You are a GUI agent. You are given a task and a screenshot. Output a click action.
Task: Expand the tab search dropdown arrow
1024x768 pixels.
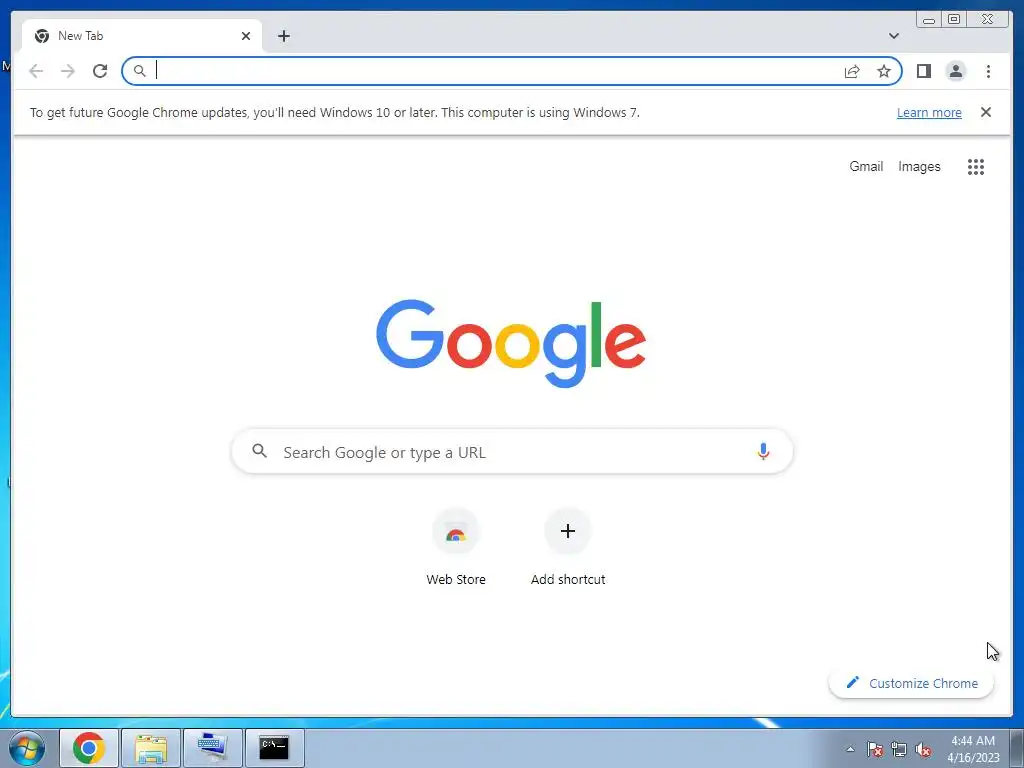tap(893, 36)
